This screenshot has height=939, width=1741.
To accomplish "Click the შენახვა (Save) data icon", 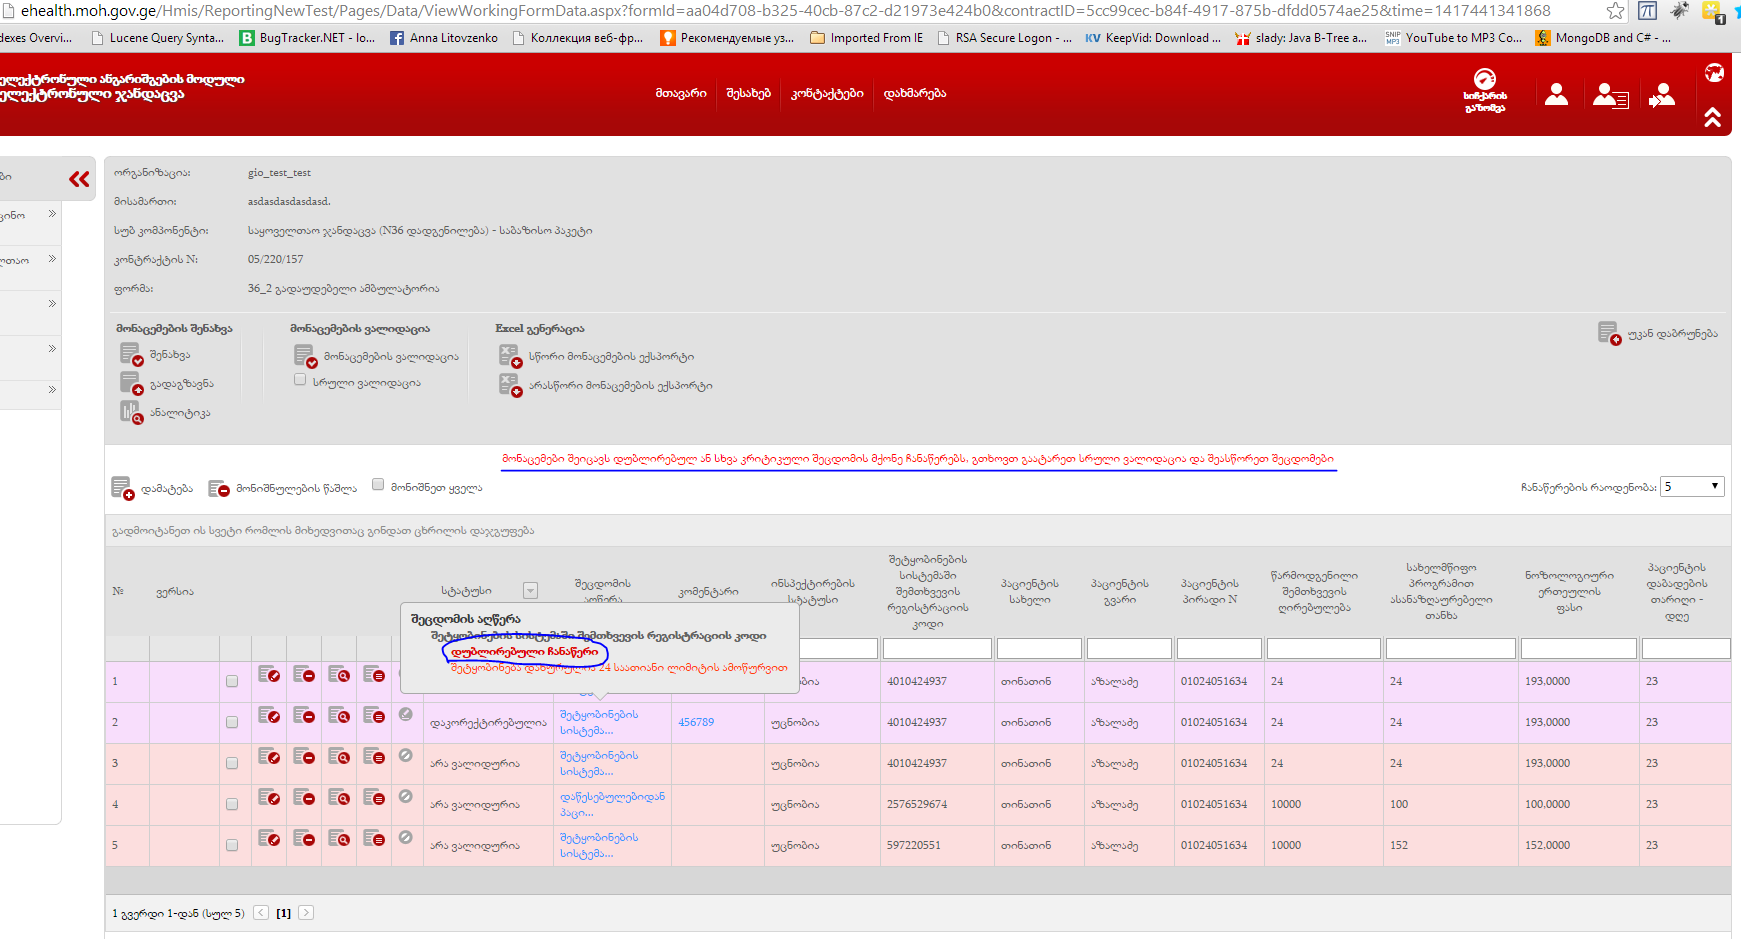I will point(131,354).
